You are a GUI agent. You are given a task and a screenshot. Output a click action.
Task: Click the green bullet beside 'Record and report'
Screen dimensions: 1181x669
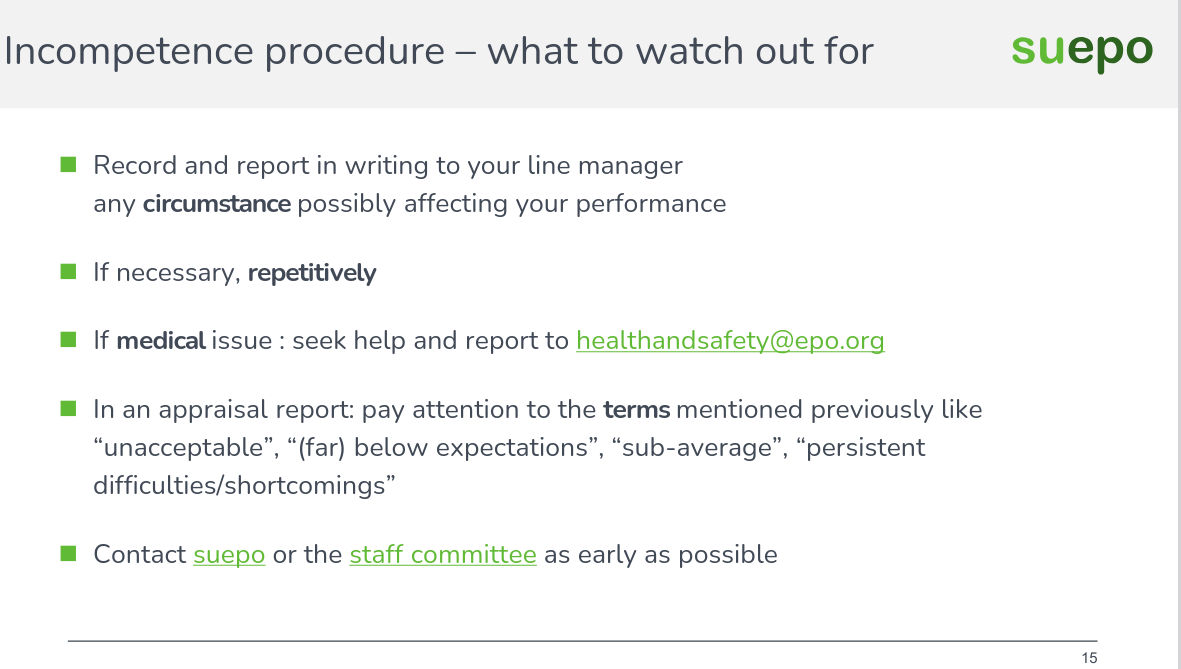69,164
